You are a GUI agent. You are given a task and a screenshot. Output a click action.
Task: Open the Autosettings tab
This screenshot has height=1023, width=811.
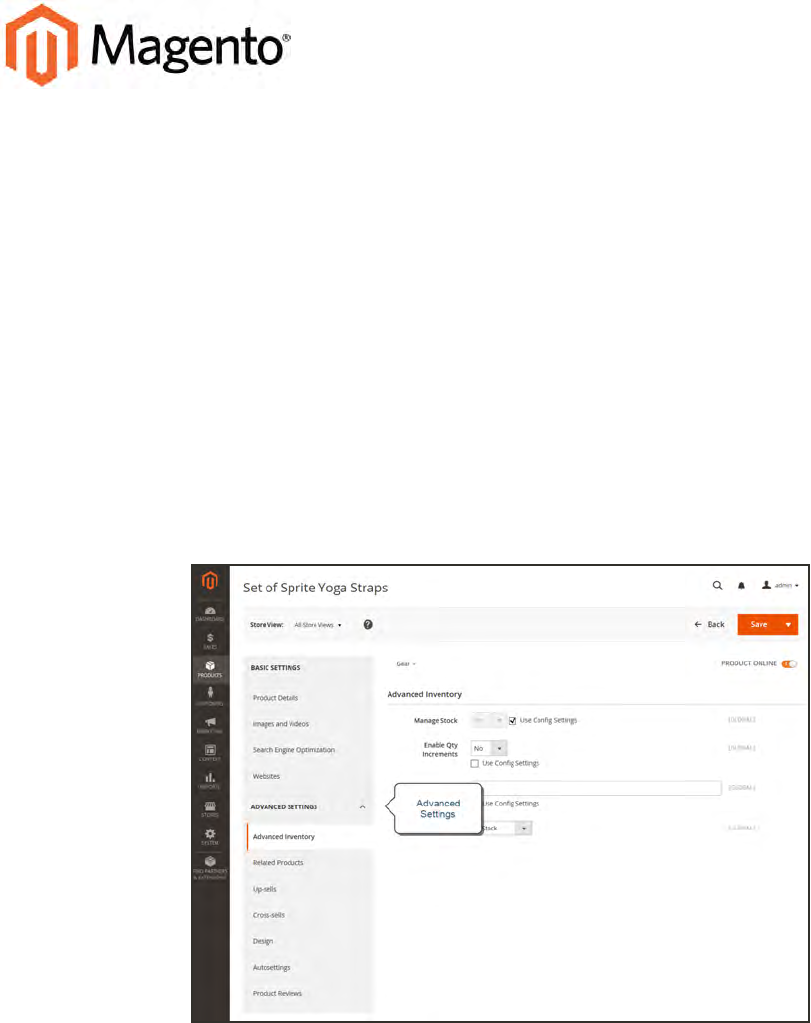click(271, 968)
